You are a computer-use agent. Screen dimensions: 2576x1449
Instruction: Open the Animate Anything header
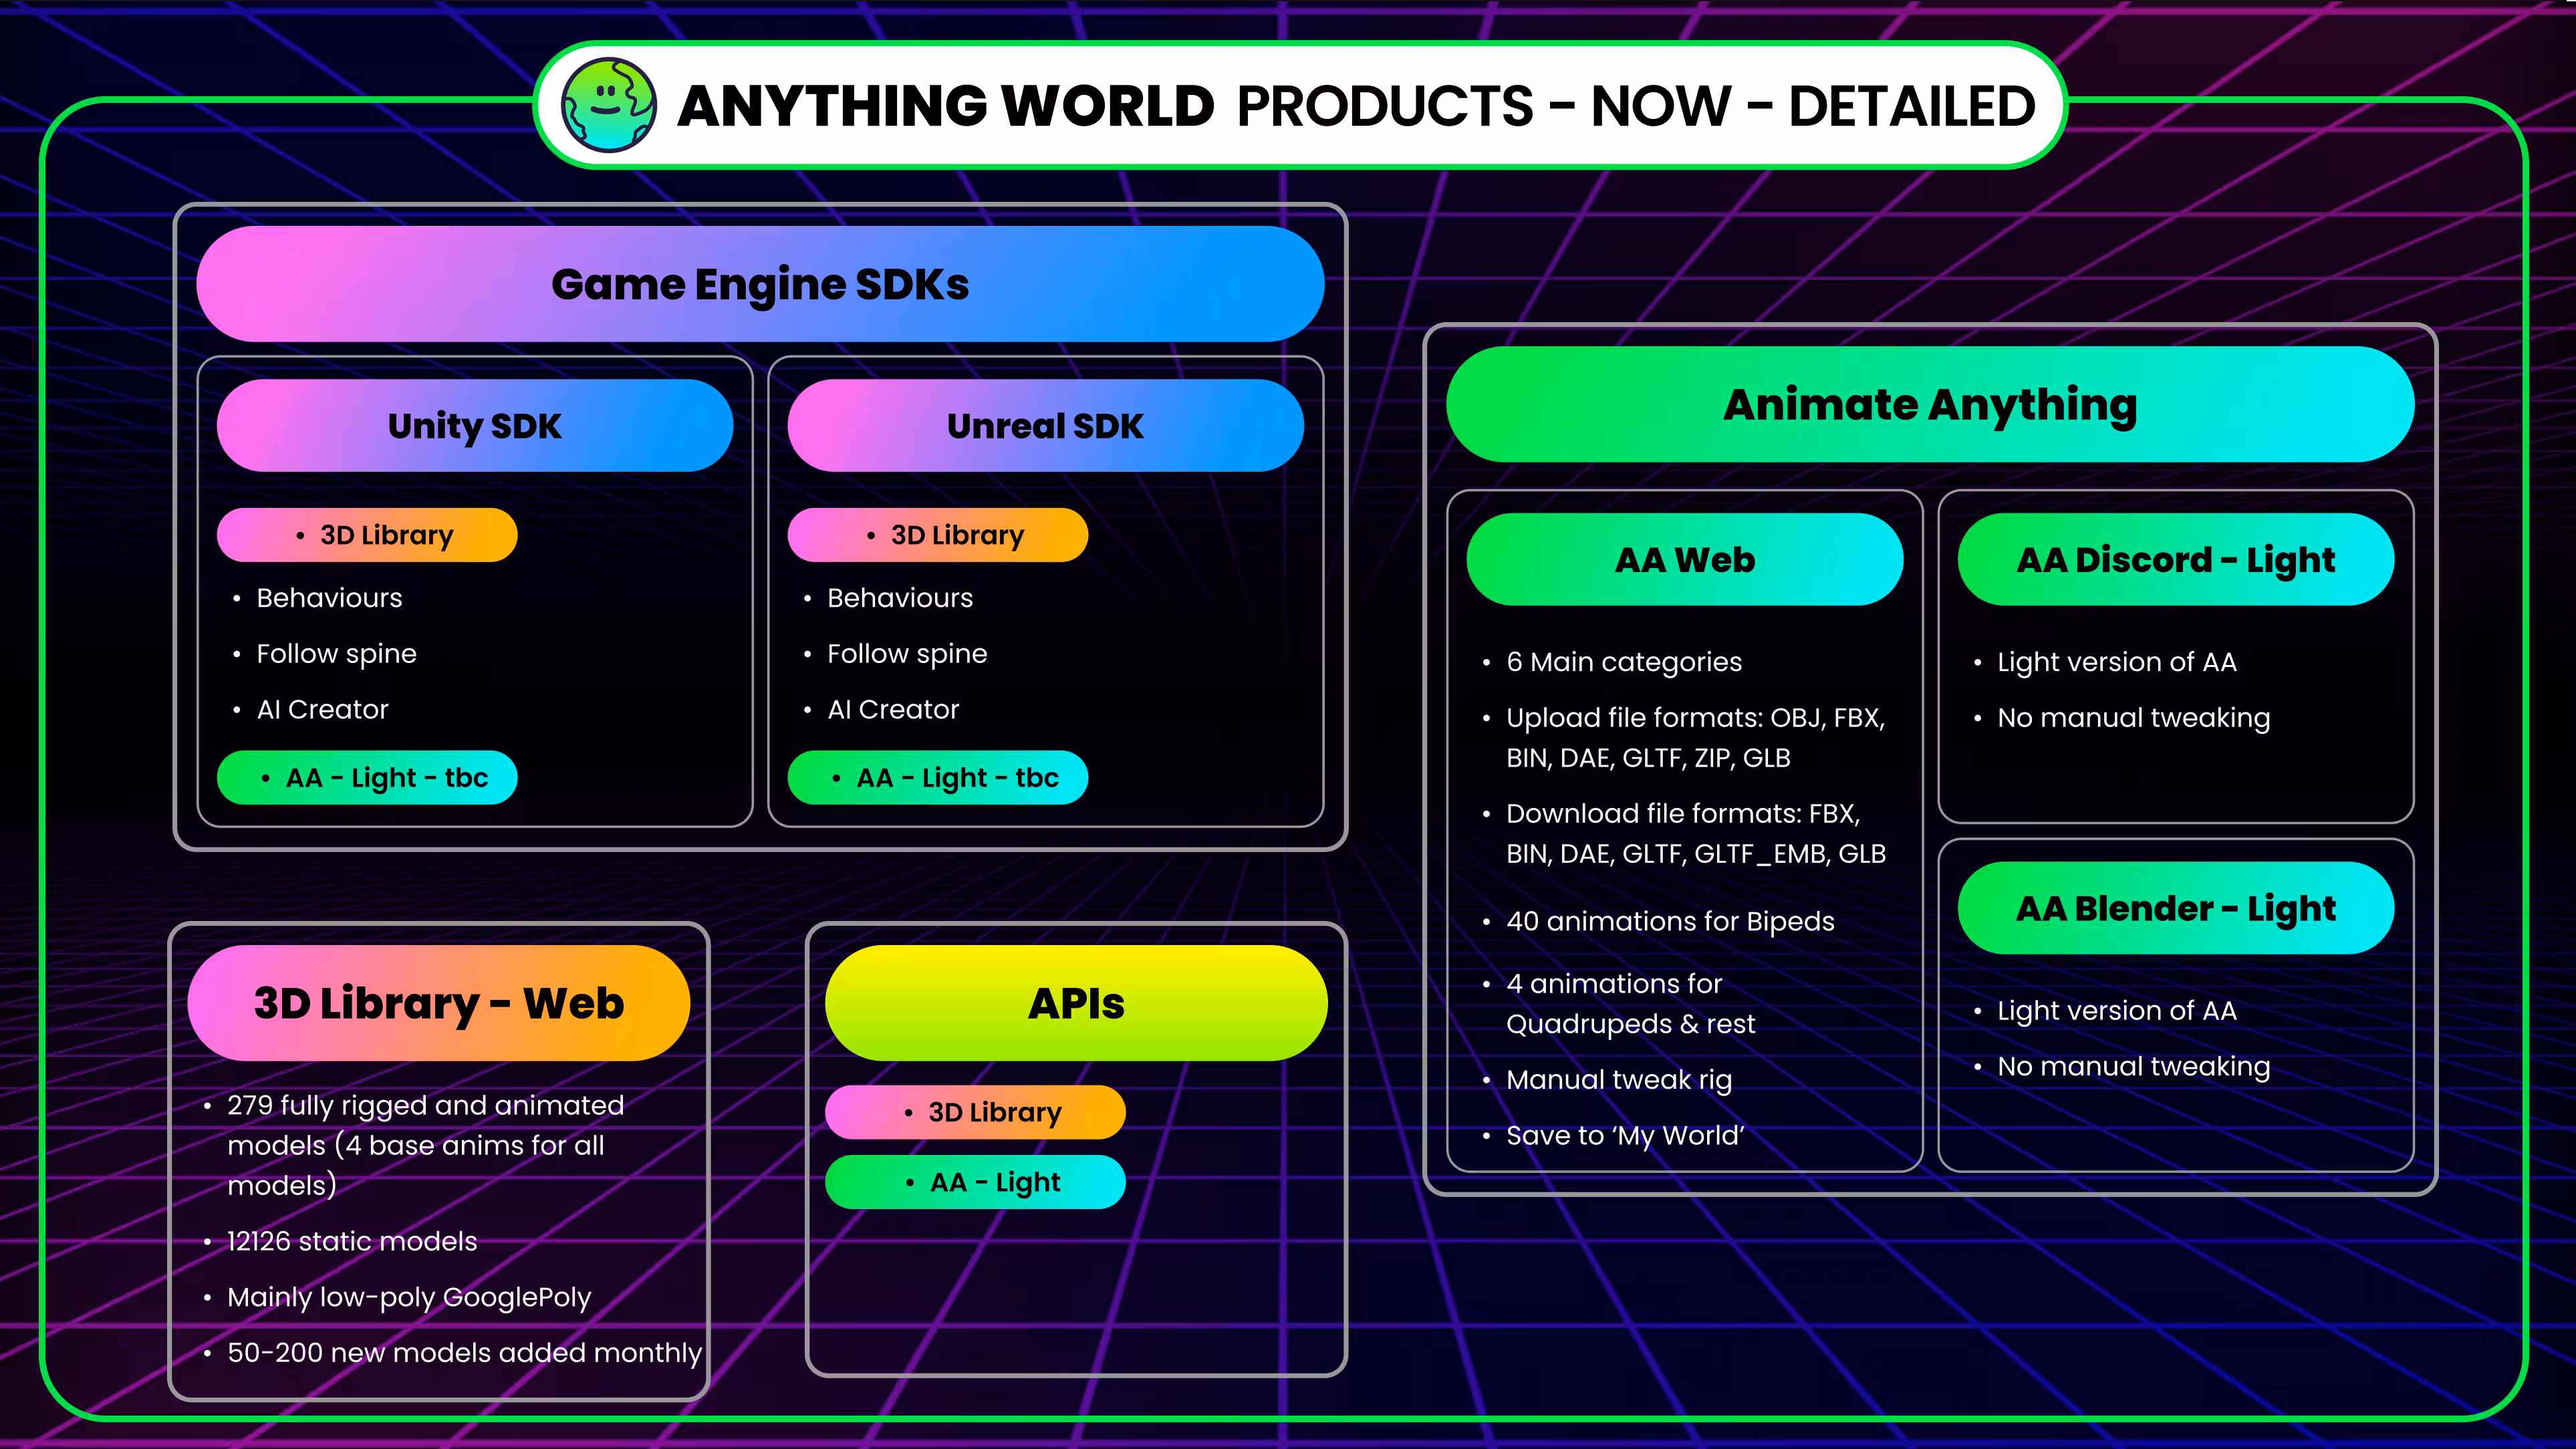[x=1930, y=405]
